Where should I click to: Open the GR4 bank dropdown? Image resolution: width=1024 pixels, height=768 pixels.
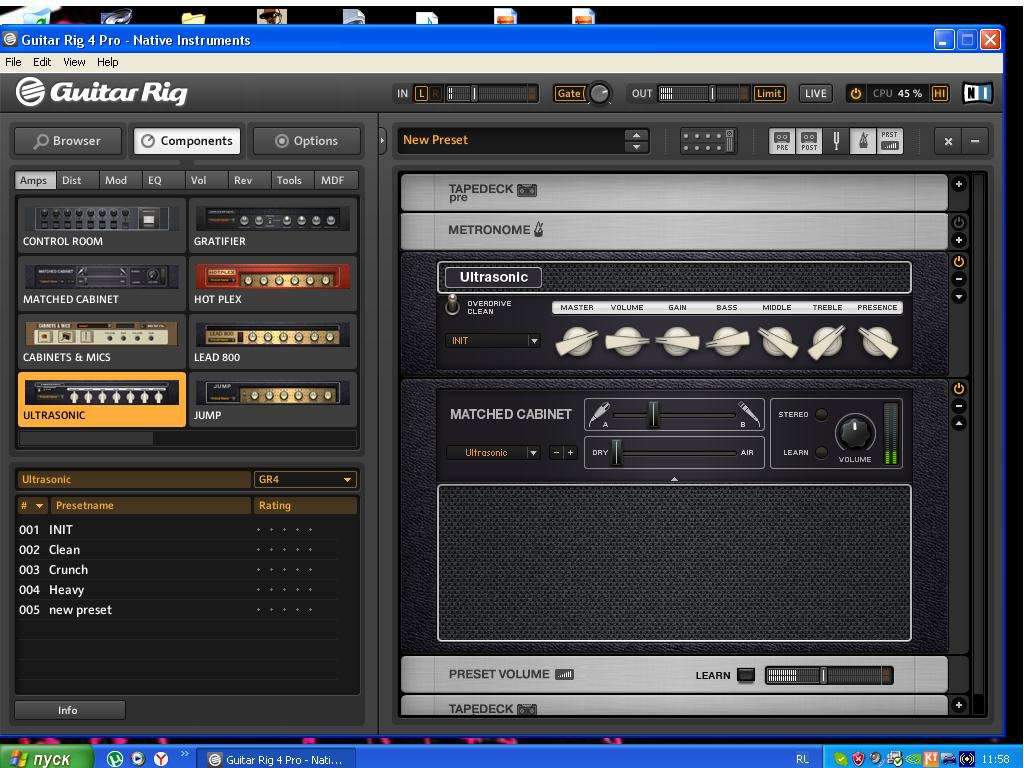305,480
